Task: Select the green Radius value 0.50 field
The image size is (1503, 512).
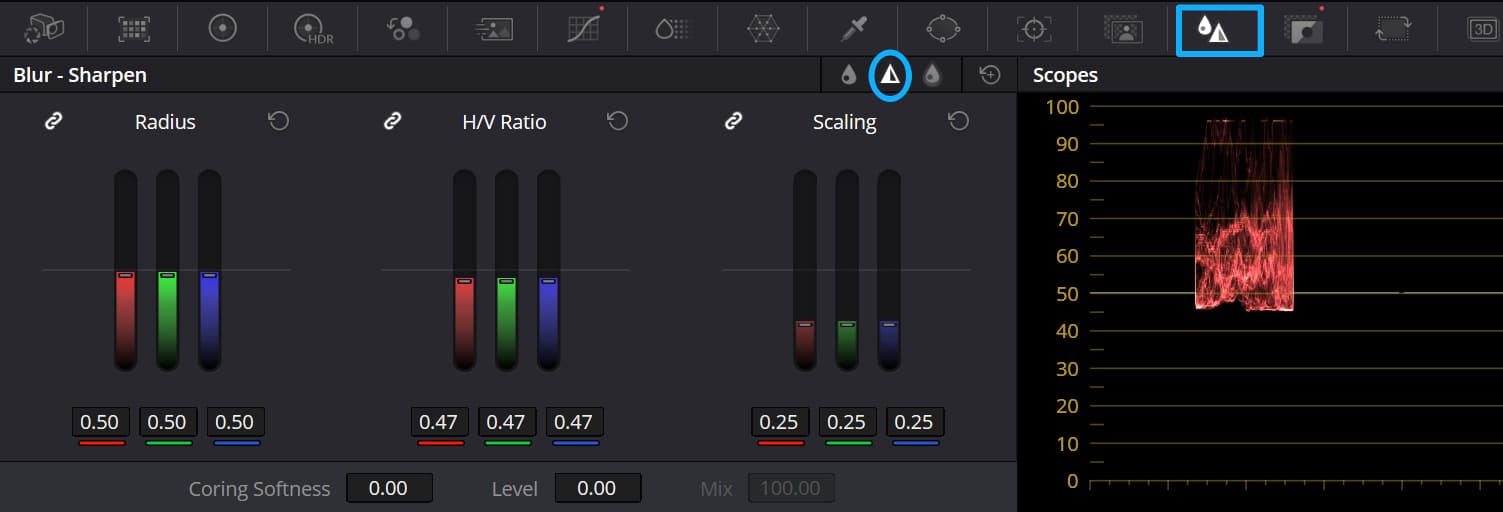Action: (x=167, y=422)
